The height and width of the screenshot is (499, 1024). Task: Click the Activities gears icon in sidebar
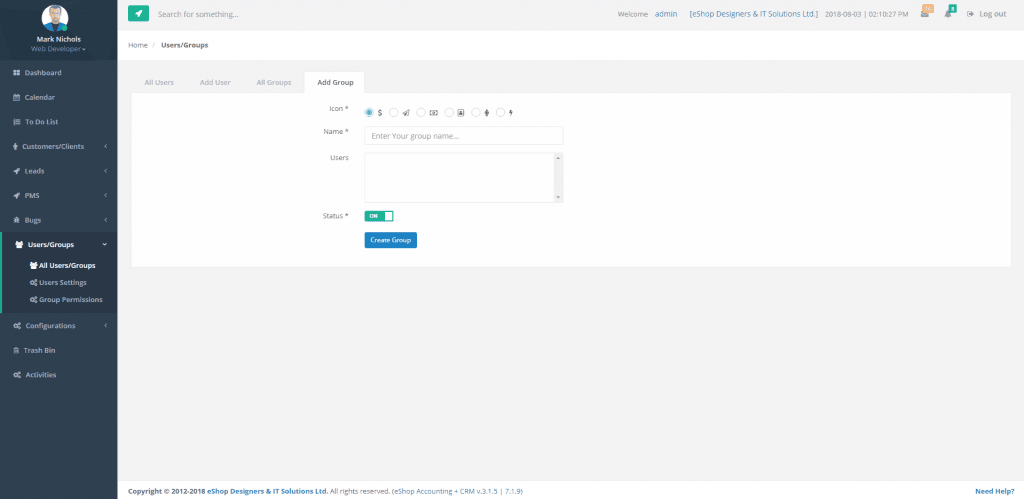coord(16,375)
